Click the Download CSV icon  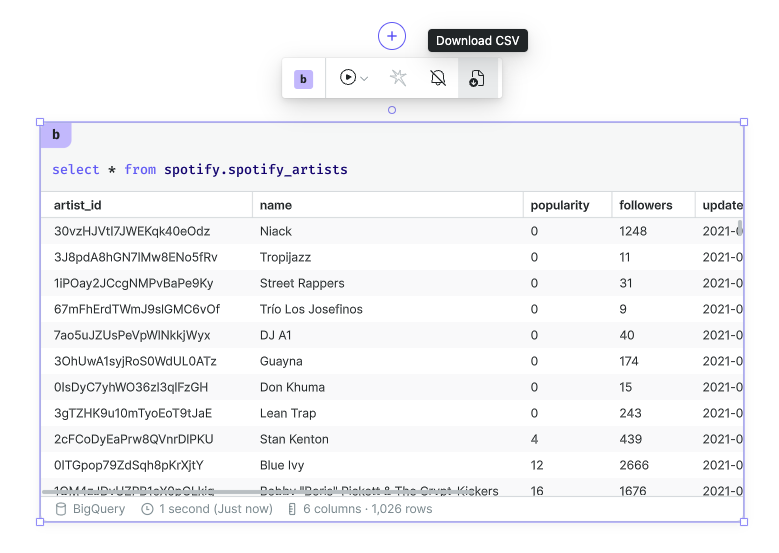477,78
